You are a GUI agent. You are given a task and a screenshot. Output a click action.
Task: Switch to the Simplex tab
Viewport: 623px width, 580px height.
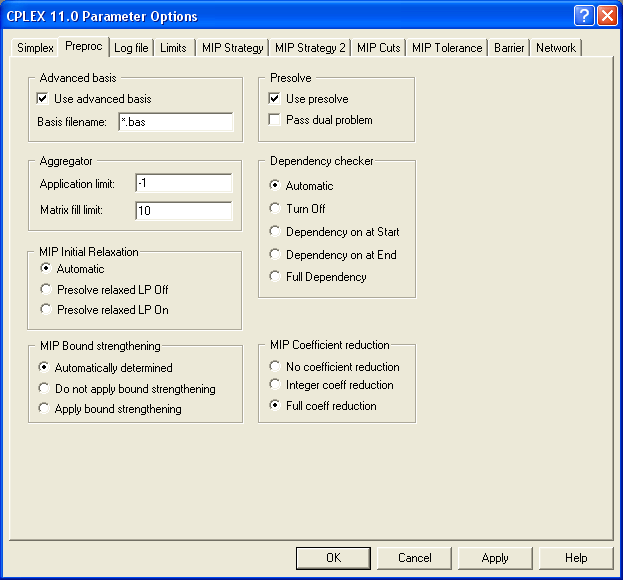[35, 48]
